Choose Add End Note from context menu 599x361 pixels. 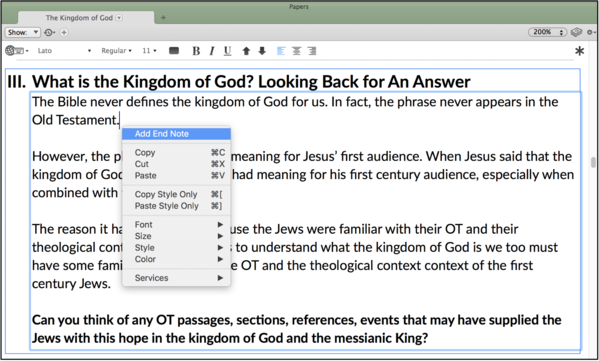[176, 134]
